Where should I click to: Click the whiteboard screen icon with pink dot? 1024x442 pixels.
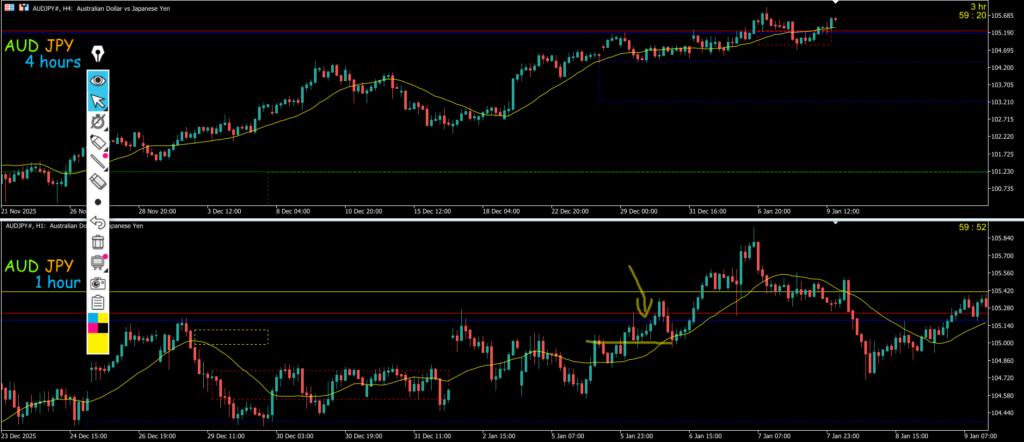[x=98, y=262]
